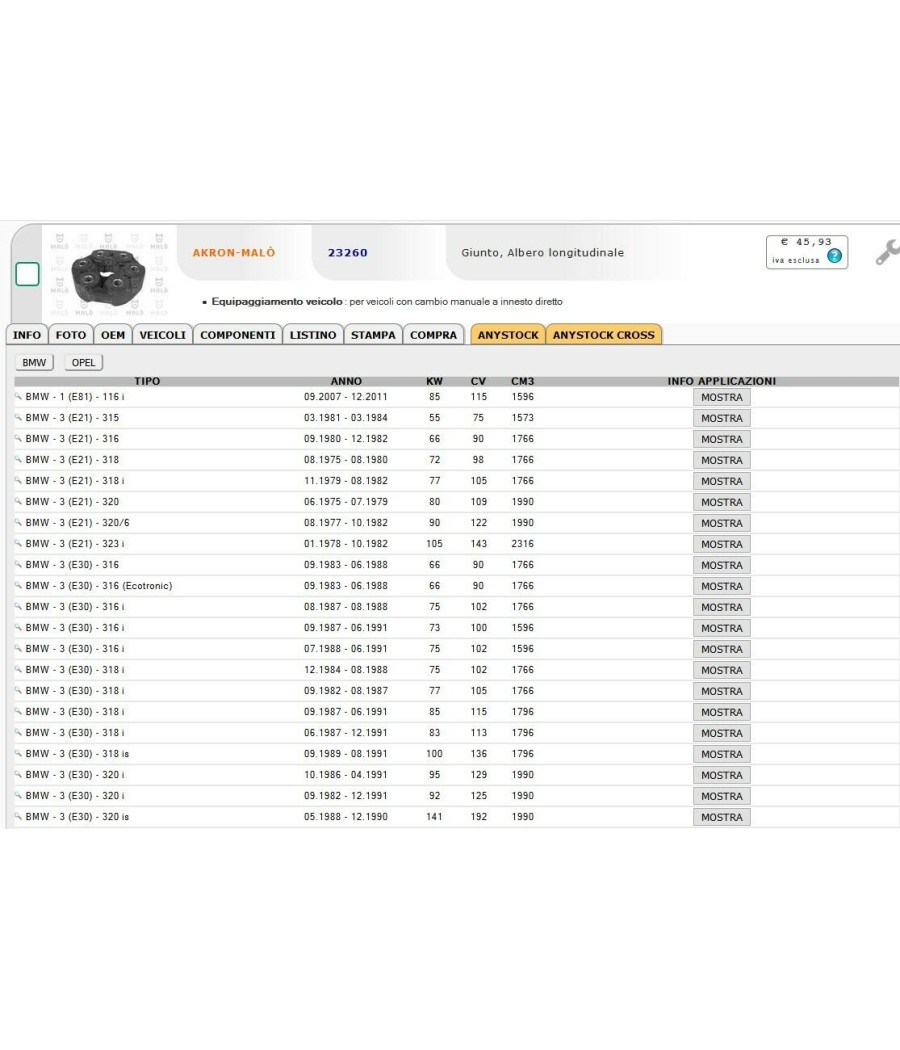Click the year range 10.1986 - 04.1991
The image size is (900, 1050).
[x=346, y=774]
